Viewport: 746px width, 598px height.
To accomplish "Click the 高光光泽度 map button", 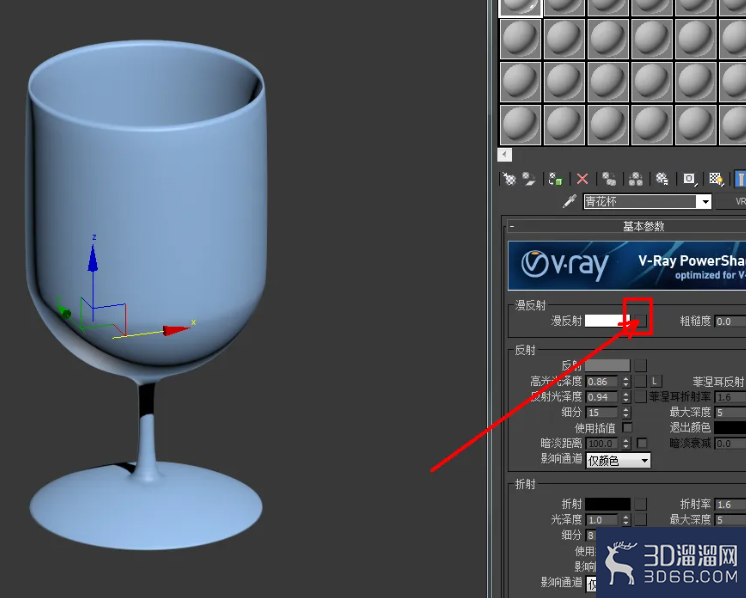I will 641,381.
